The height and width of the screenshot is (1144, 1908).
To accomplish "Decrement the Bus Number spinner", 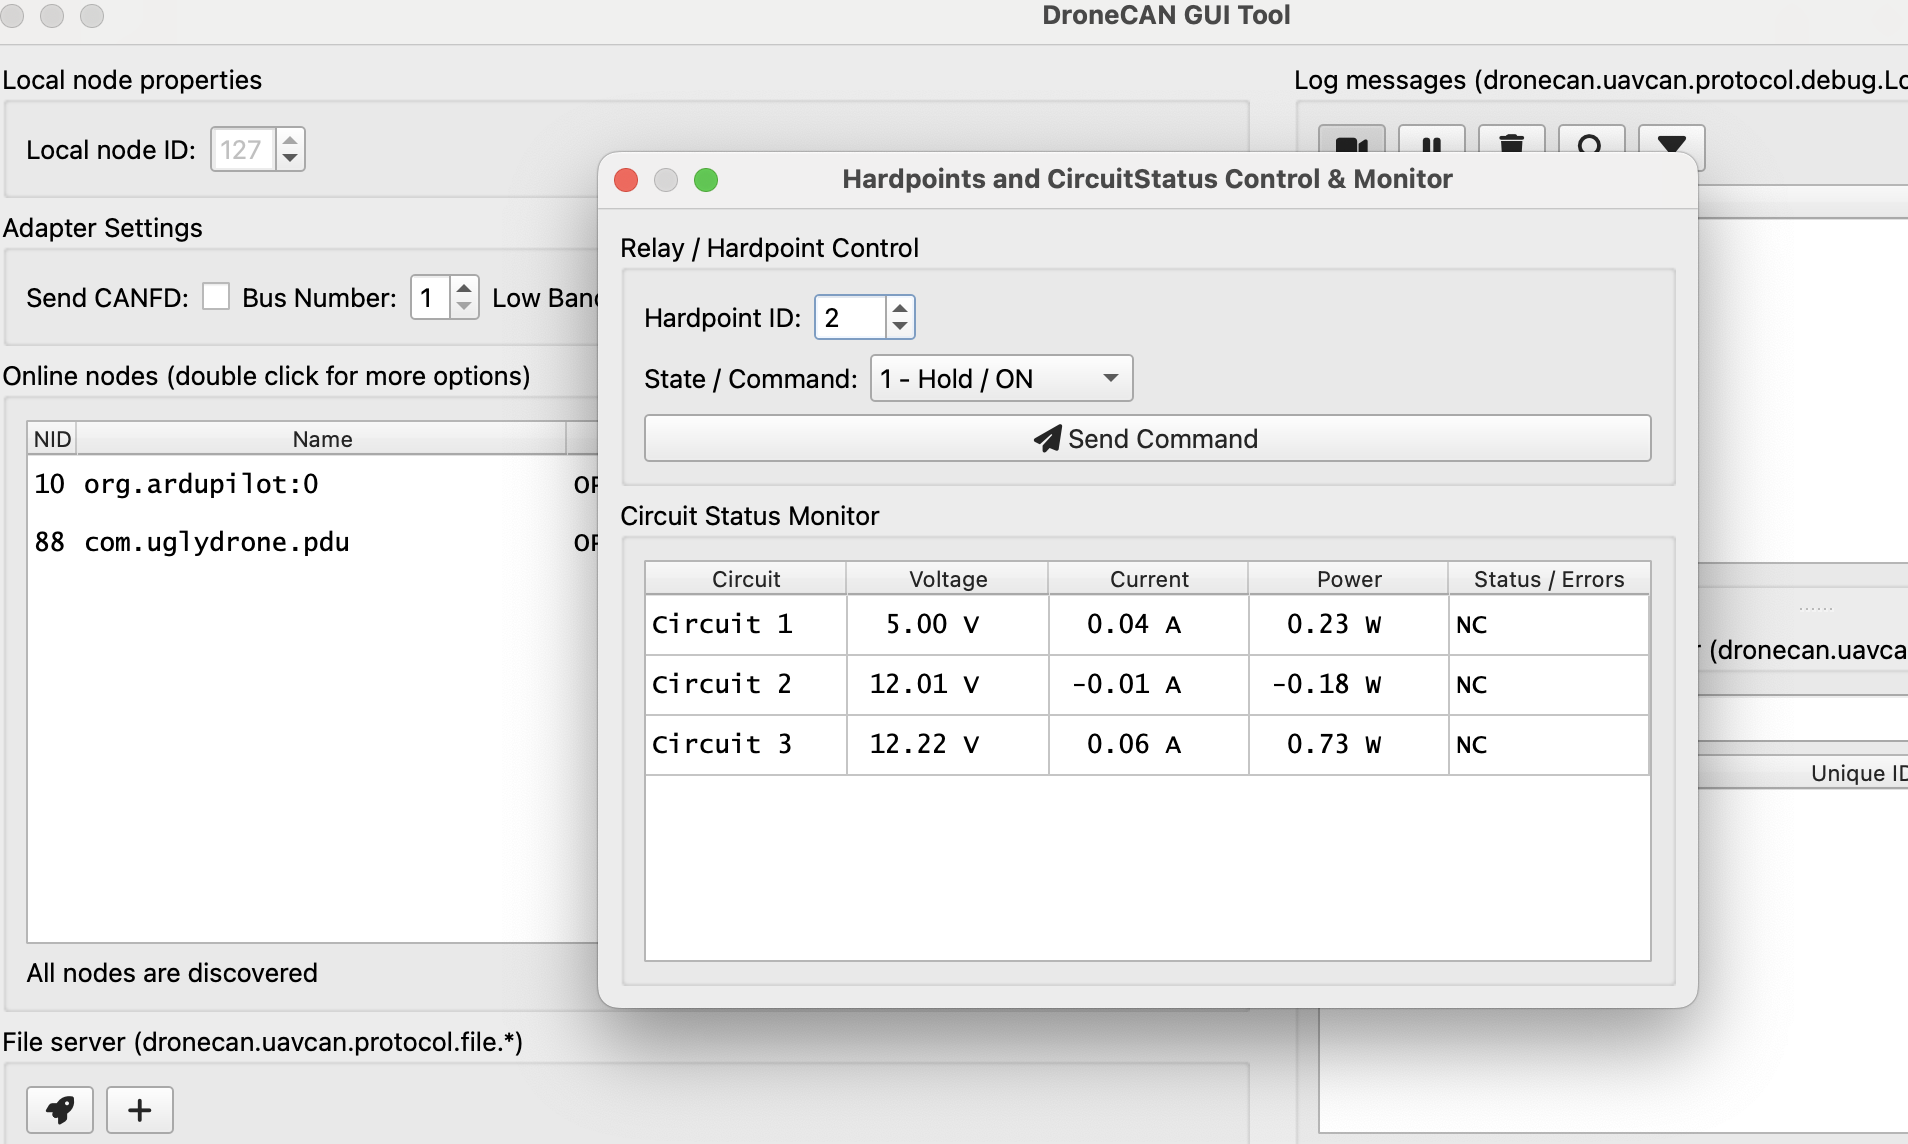I will 464,307.
